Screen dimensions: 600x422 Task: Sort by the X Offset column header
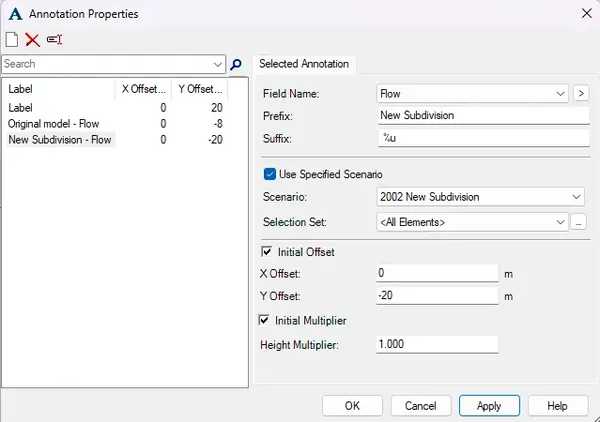pyautogui.click(x=143, y=89)
